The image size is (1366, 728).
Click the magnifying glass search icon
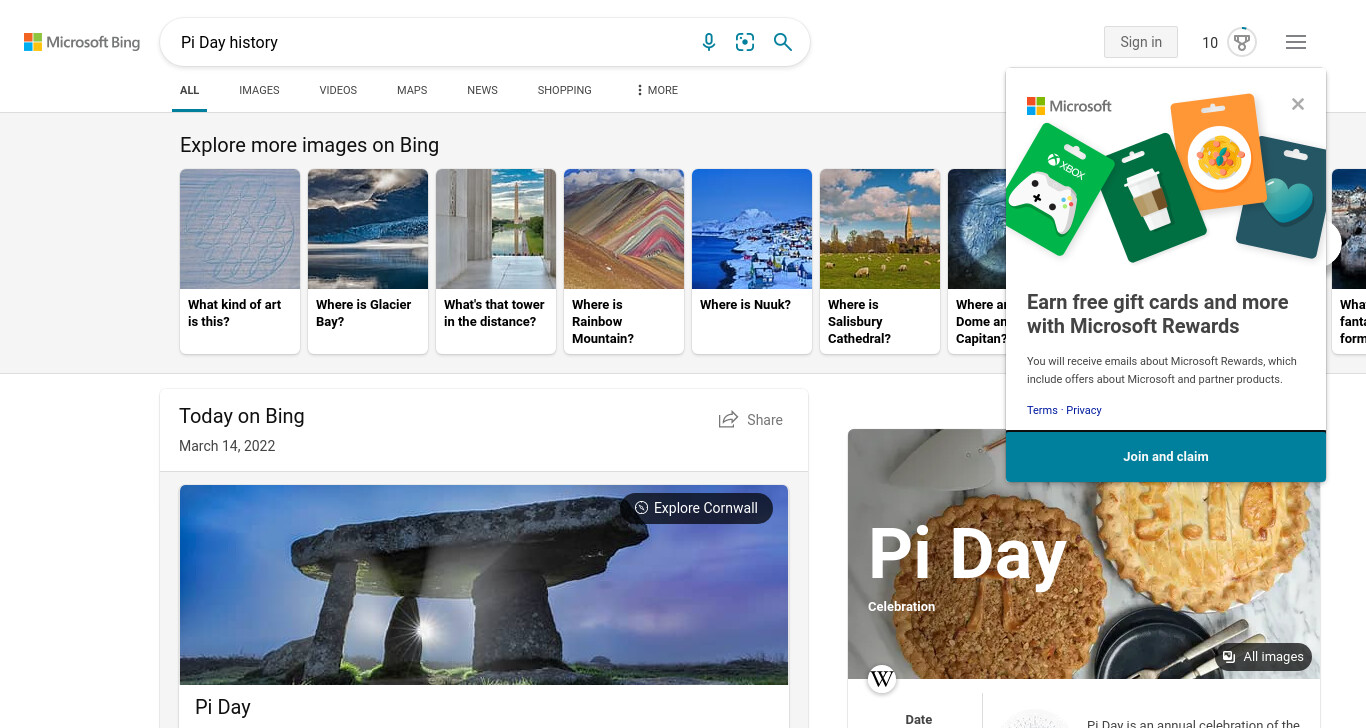click(x=783, y=42)
